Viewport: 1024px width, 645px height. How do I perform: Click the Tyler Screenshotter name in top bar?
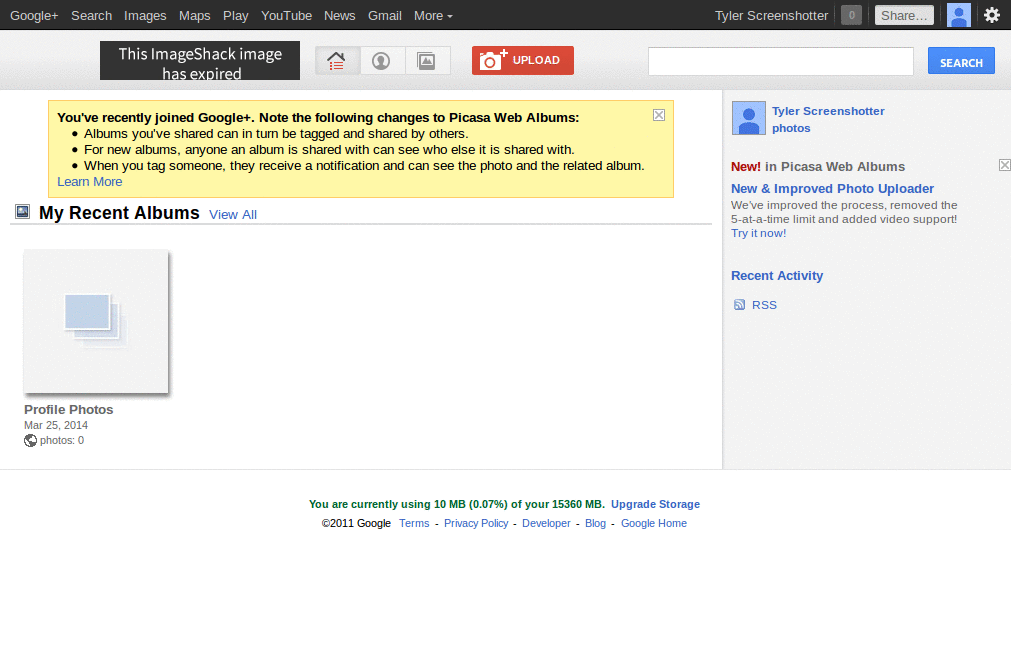(771, 16)
